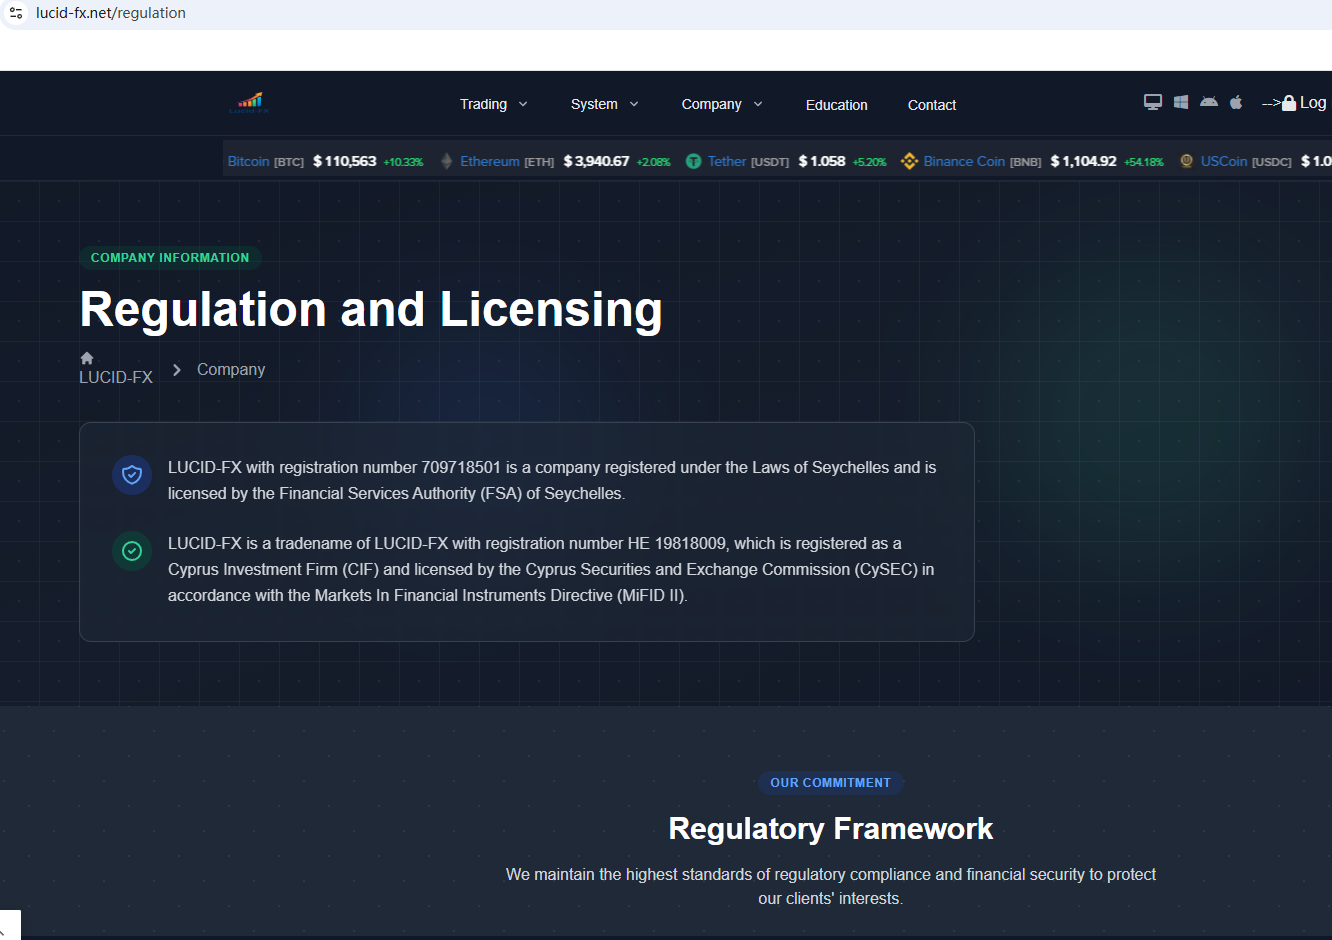Click the Bitcoin link in ticker
1332x940 pixels.
point(249,161)
